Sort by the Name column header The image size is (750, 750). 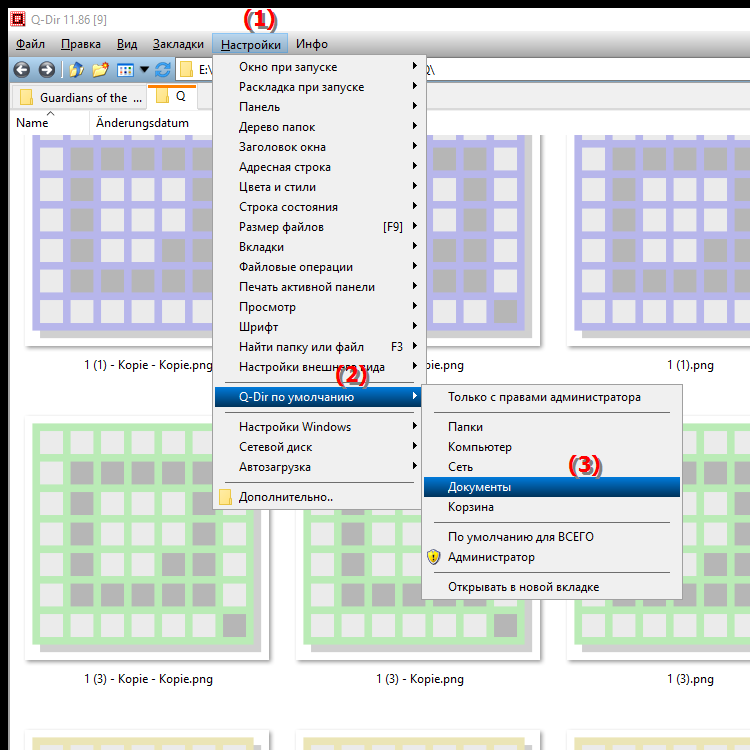(x=50, y=123)
